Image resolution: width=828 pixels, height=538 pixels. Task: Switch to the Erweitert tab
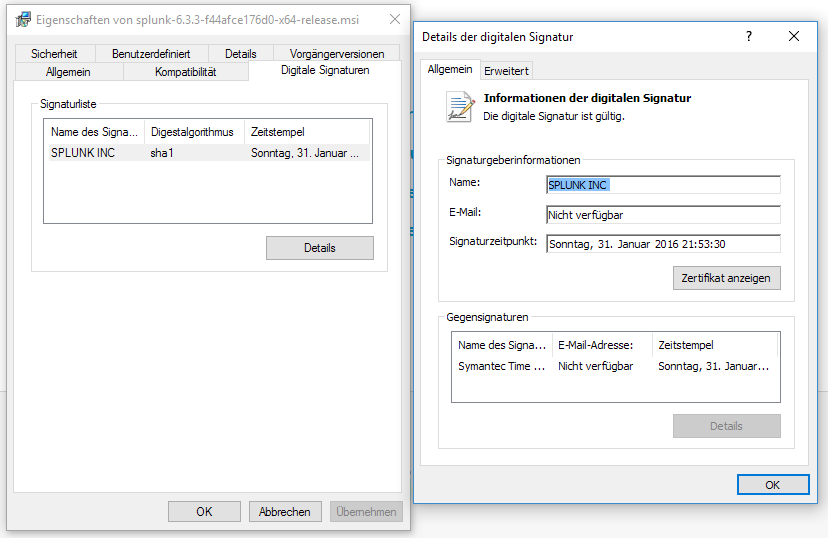pyautogui.click(x=506, y=71)
